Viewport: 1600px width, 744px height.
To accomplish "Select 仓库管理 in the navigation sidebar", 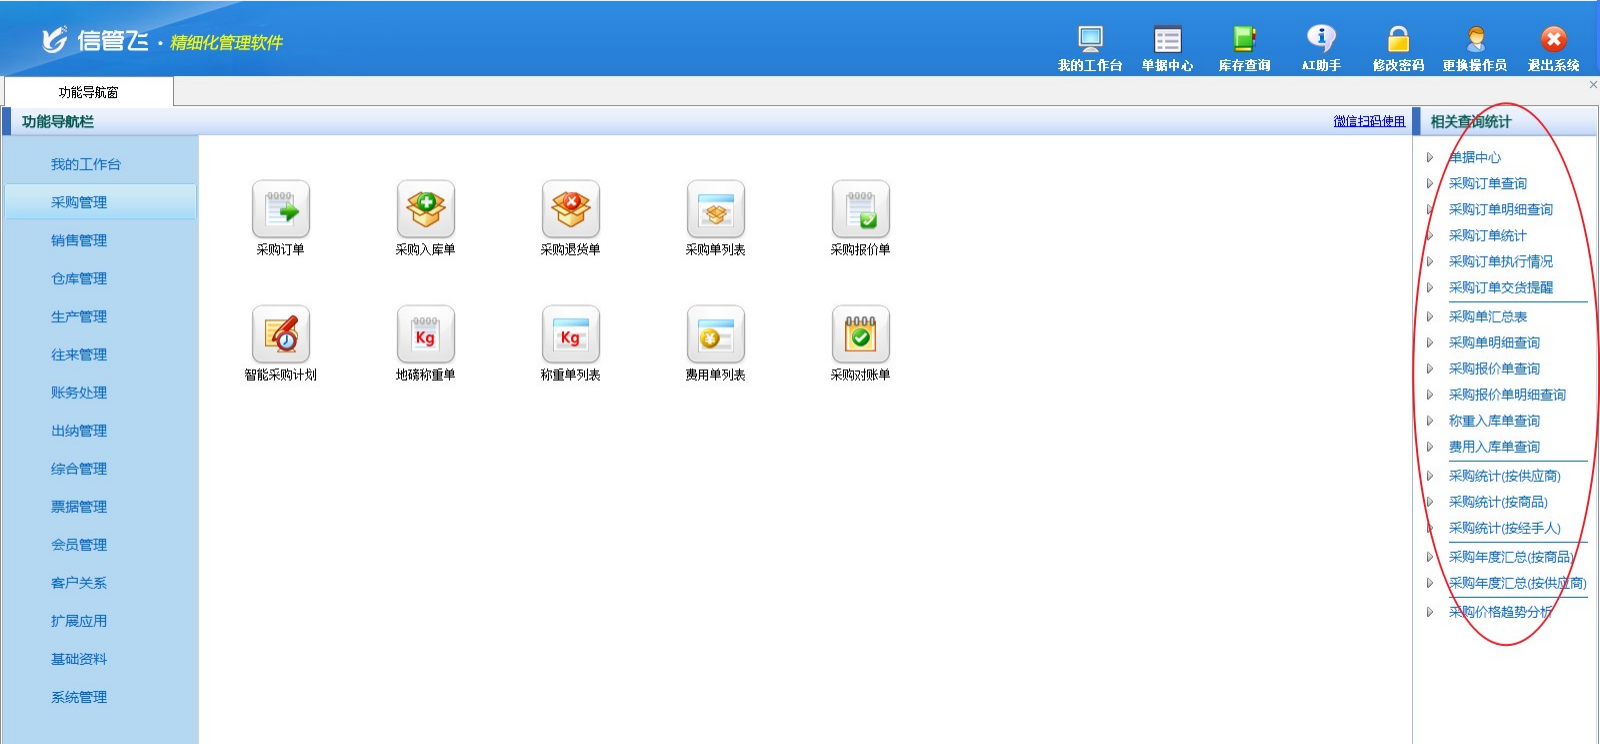I will click(x=79, y=279).
